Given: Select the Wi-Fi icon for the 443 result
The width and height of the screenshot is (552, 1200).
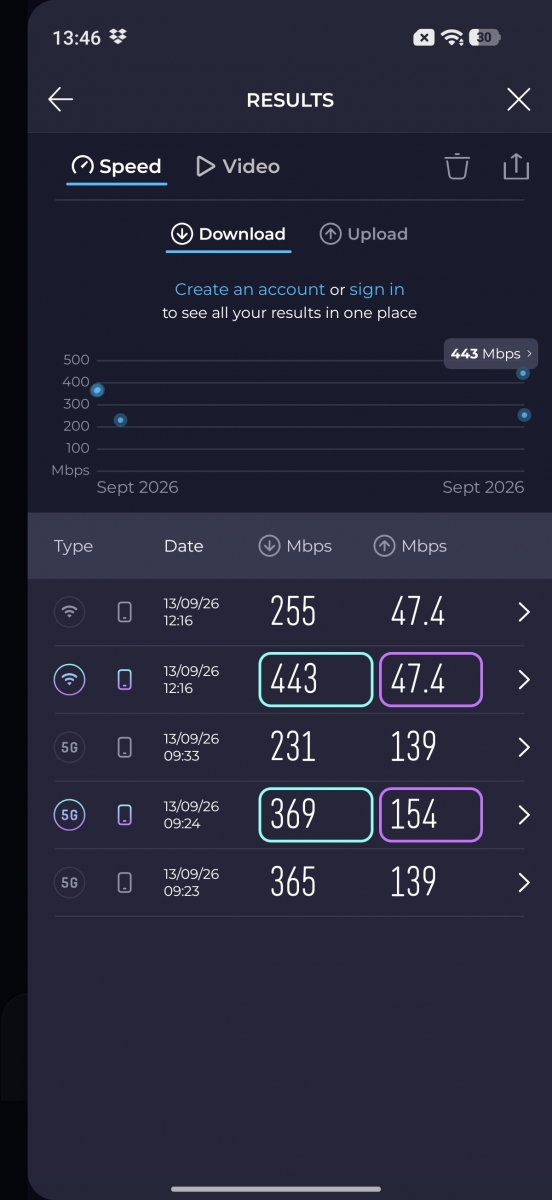Looking at the screenshot, I should pyautogui.click(x=69, y=680).
